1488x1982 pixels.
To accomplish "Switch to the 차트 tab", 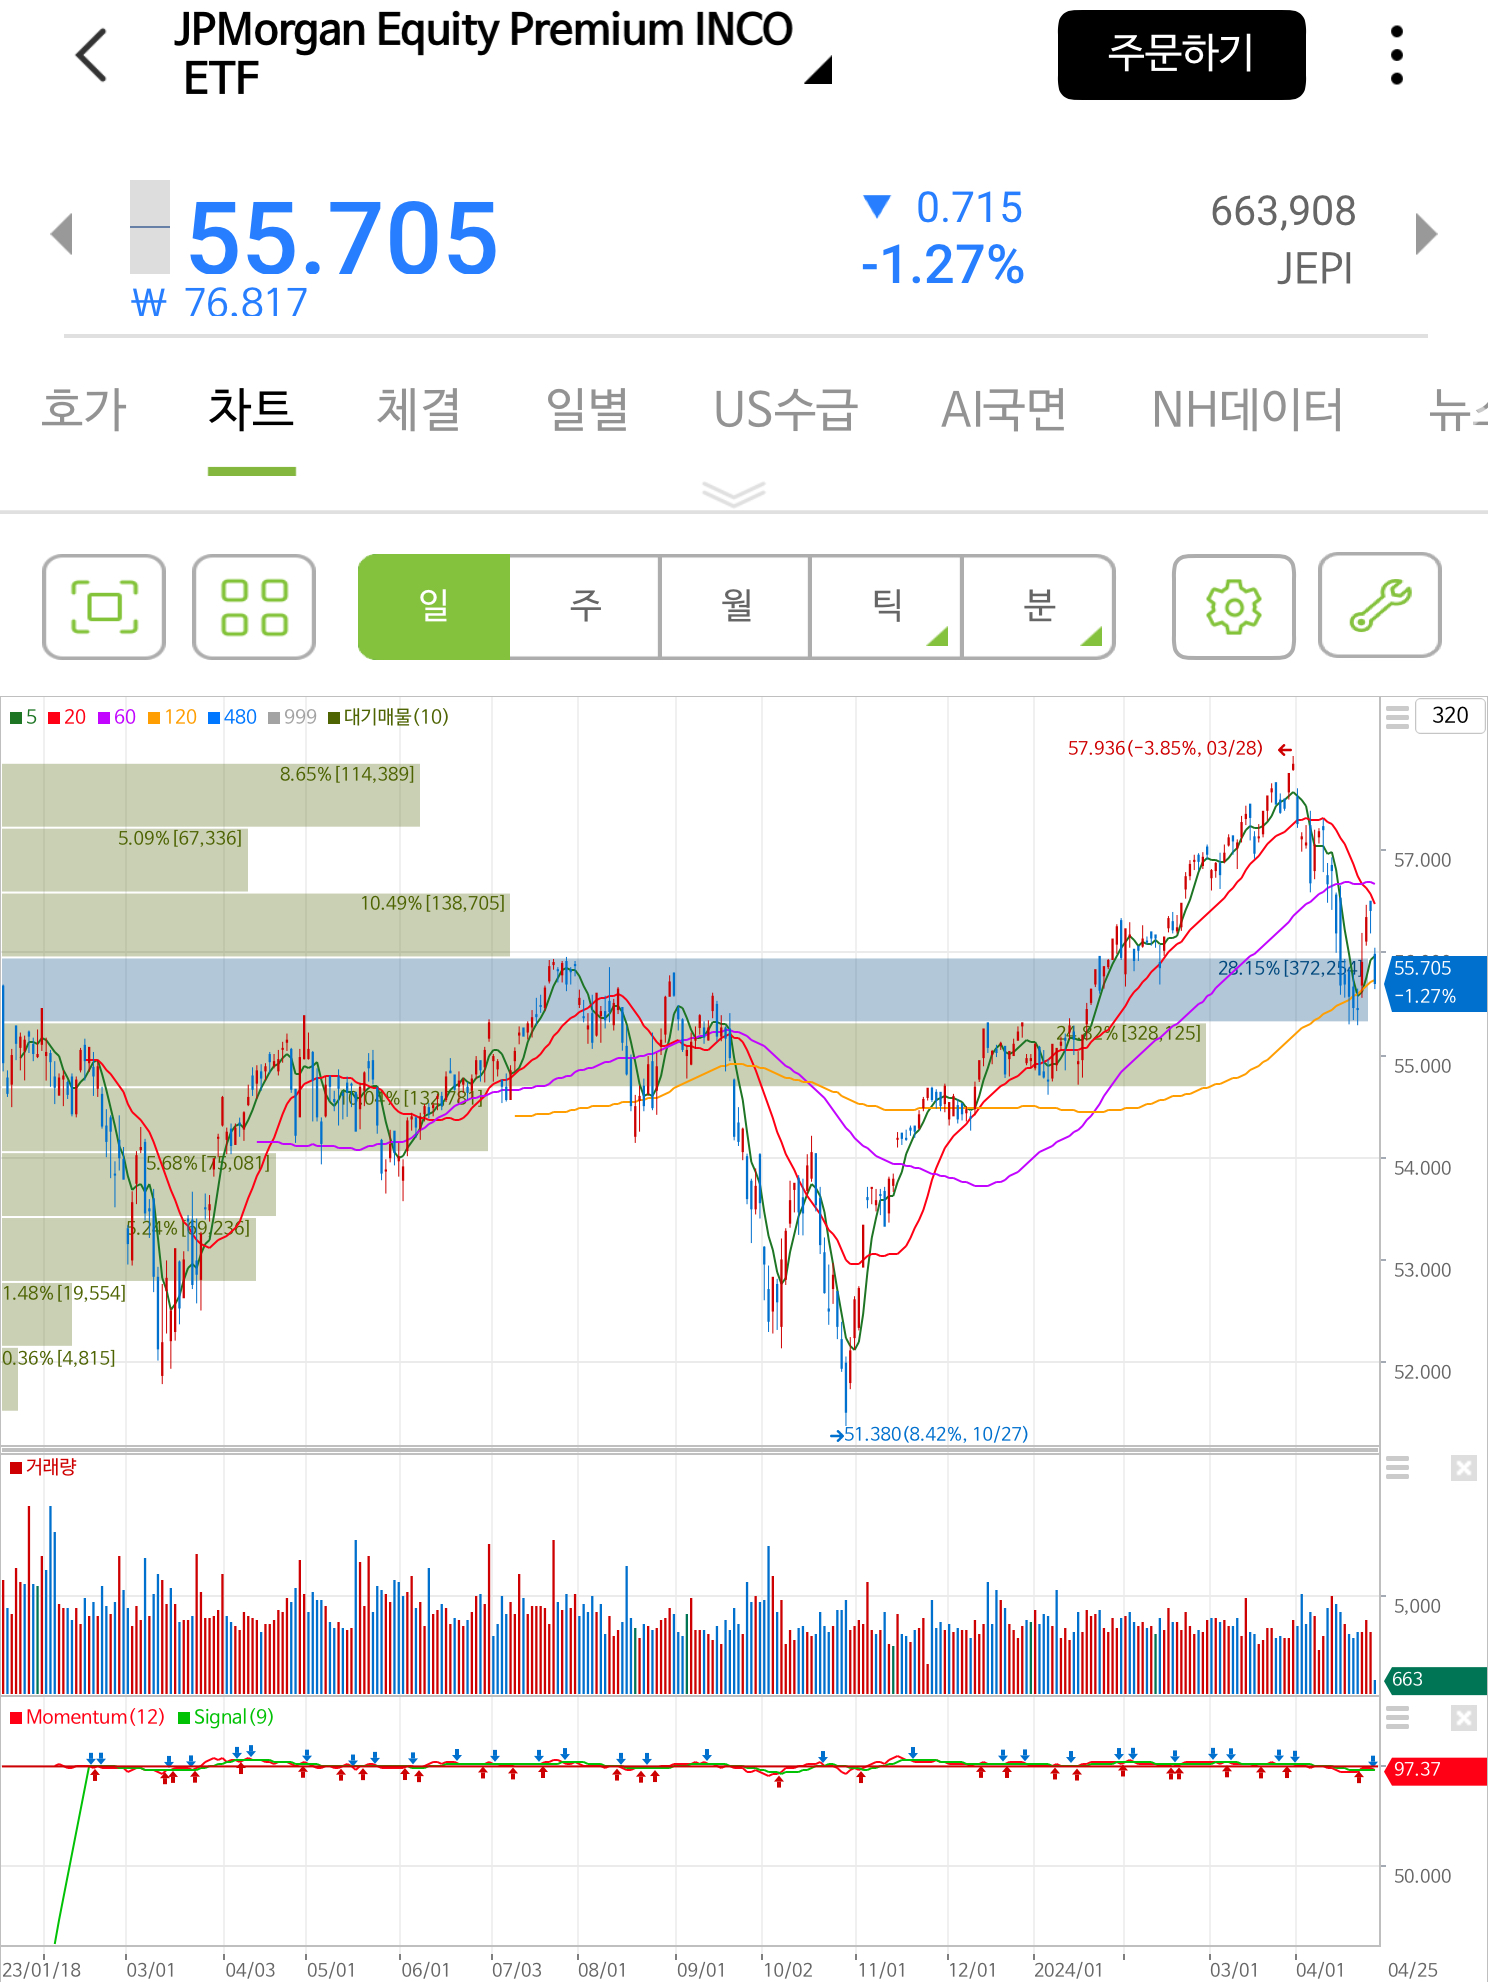I will (x=251, y=410).
